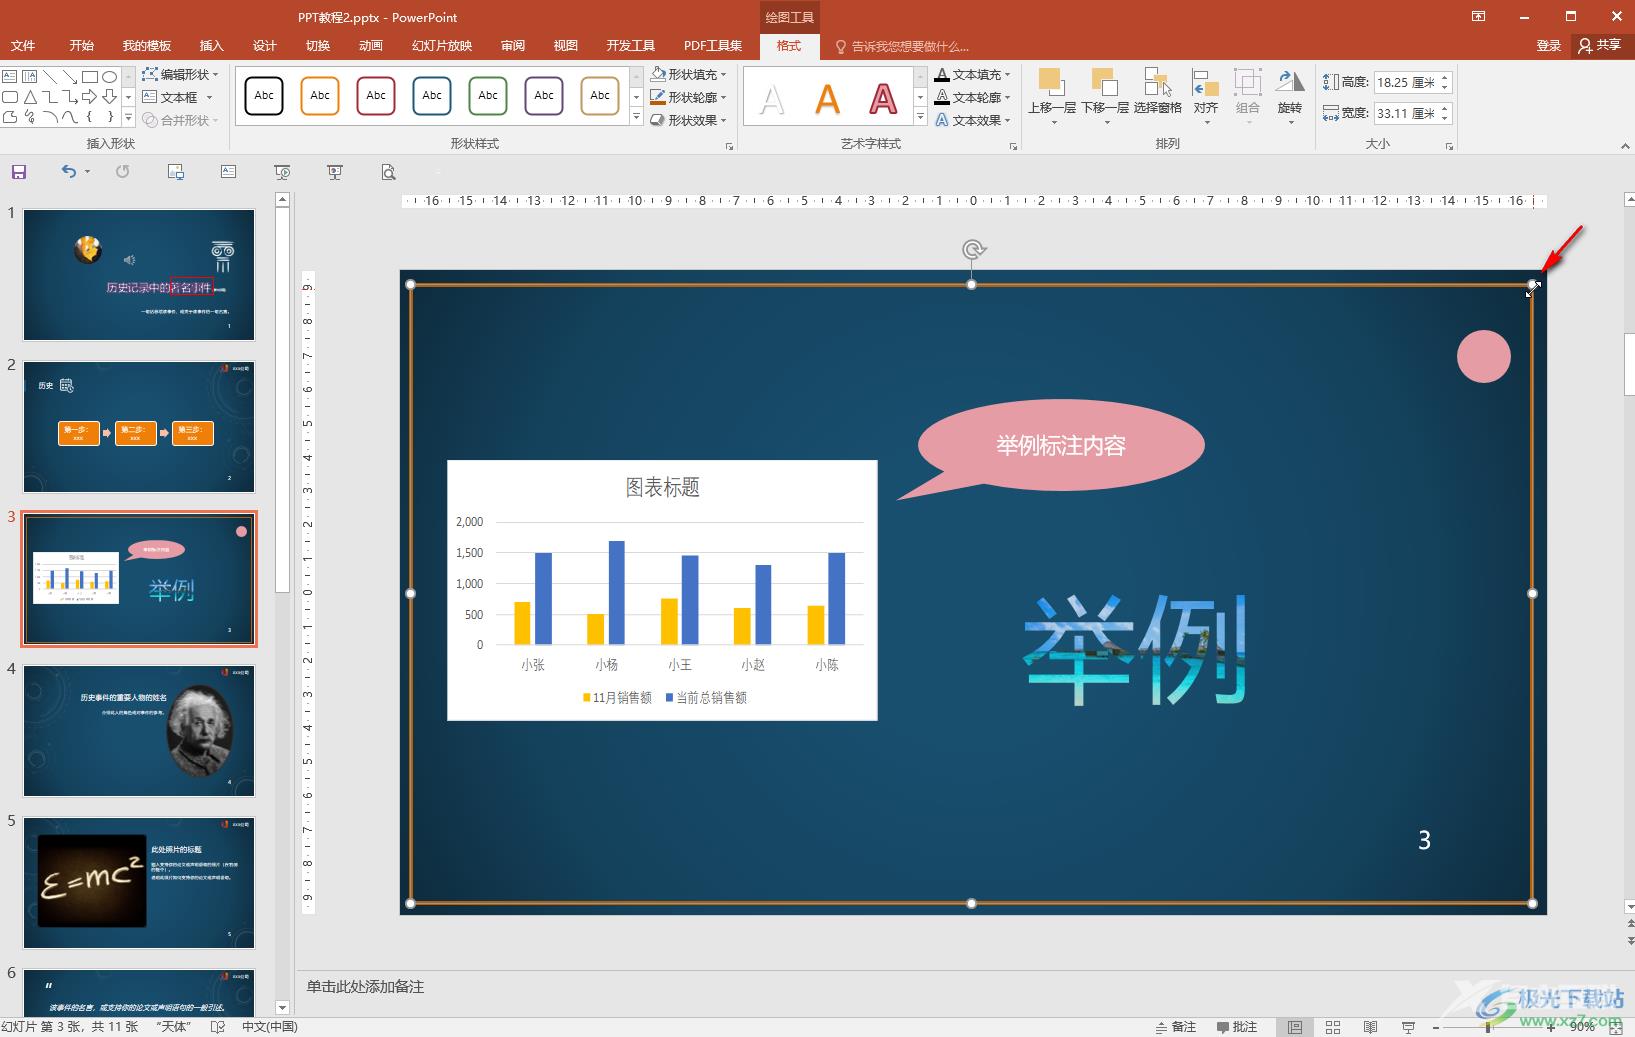
Task: Select the oval shape
Action: pyautogui.click(x=110, y=77)
